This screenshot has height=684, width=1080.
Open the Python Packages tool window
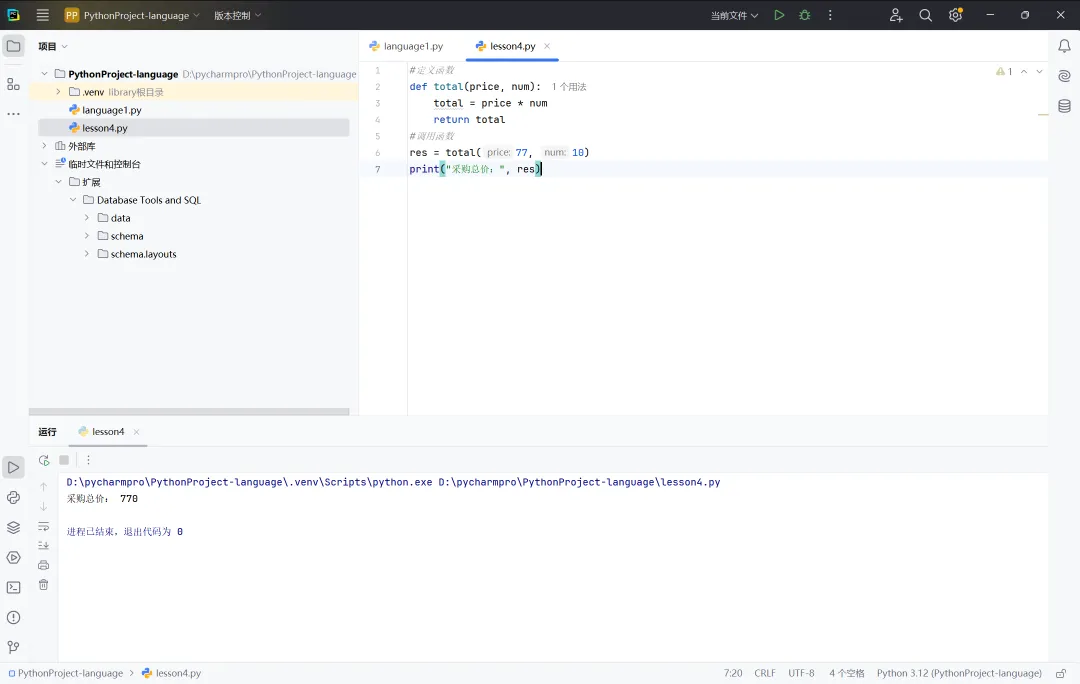pos(14,497)
